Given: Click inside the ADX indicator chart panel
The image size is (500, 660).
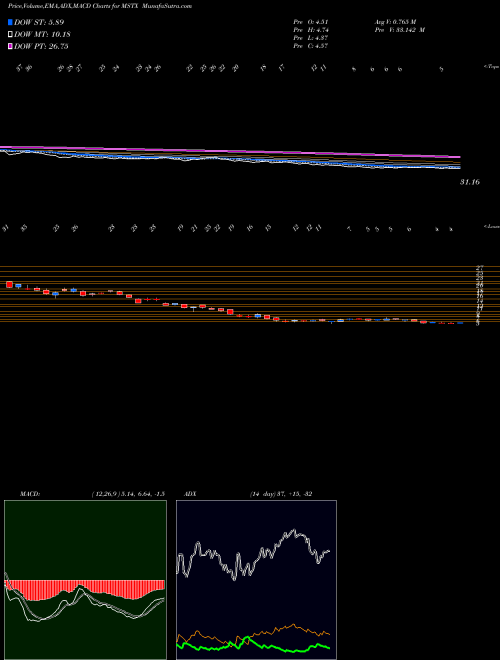Looking at the screenshot, I should 256,580.
